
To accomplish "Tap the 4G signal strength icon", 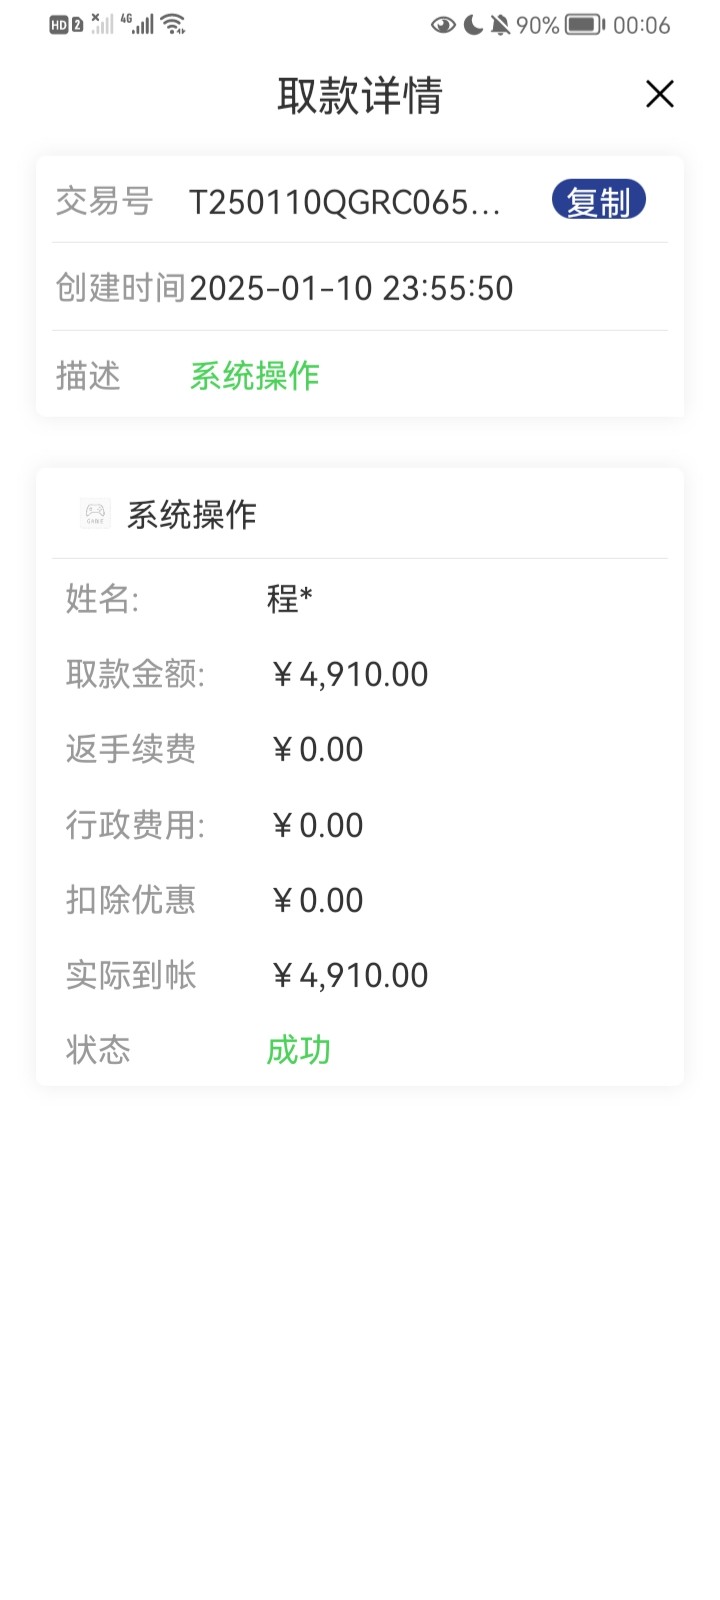I will [x=137, y=24].
